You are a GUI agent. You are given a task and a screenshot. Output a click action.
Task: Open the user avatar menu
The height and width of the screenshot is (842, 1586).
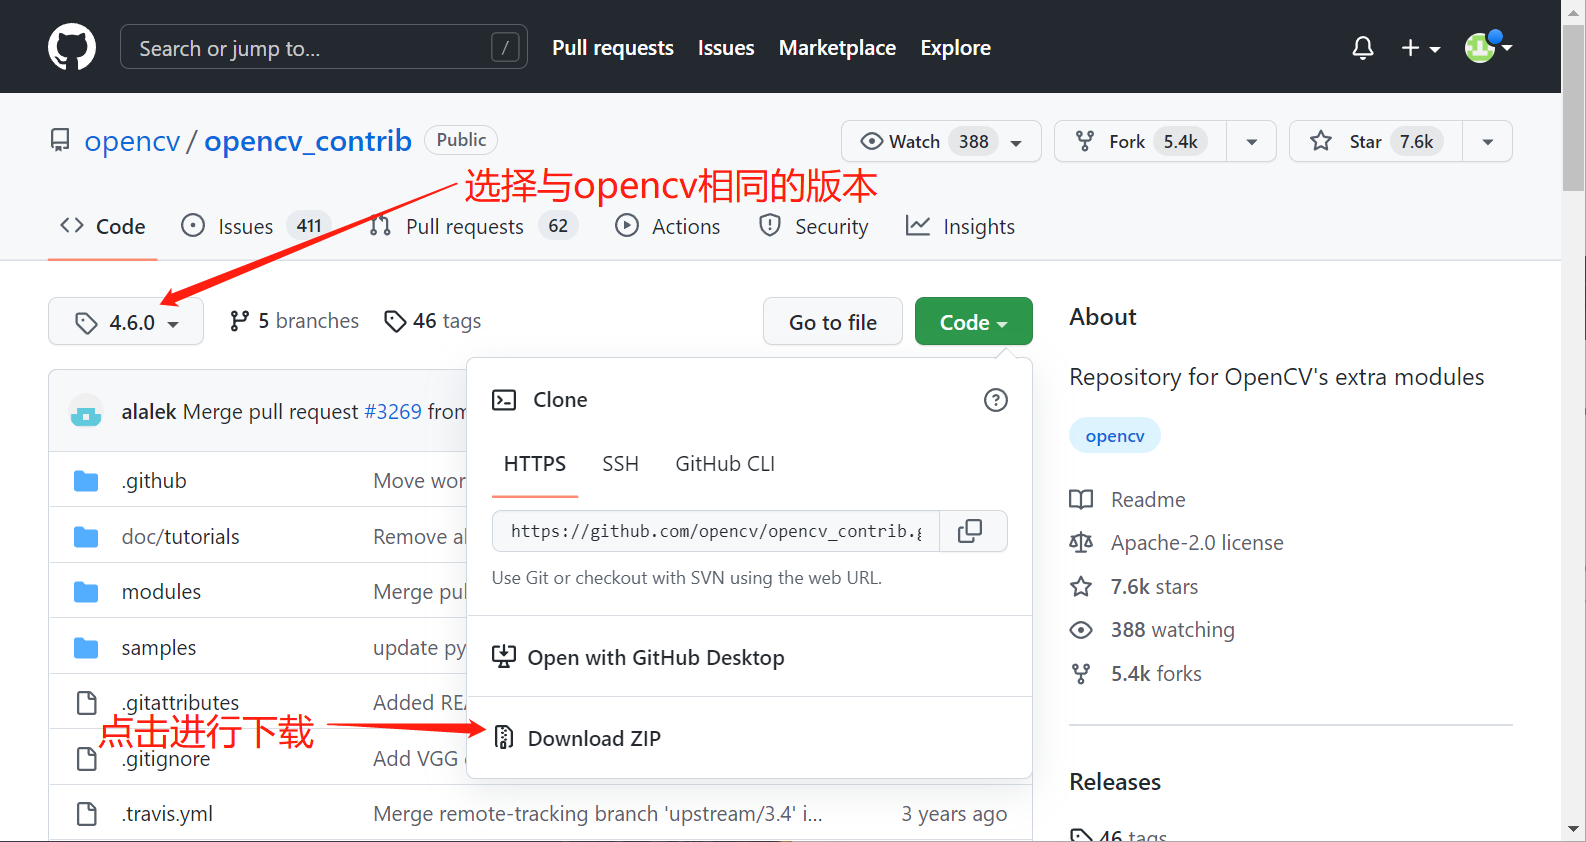(1488, 47)
